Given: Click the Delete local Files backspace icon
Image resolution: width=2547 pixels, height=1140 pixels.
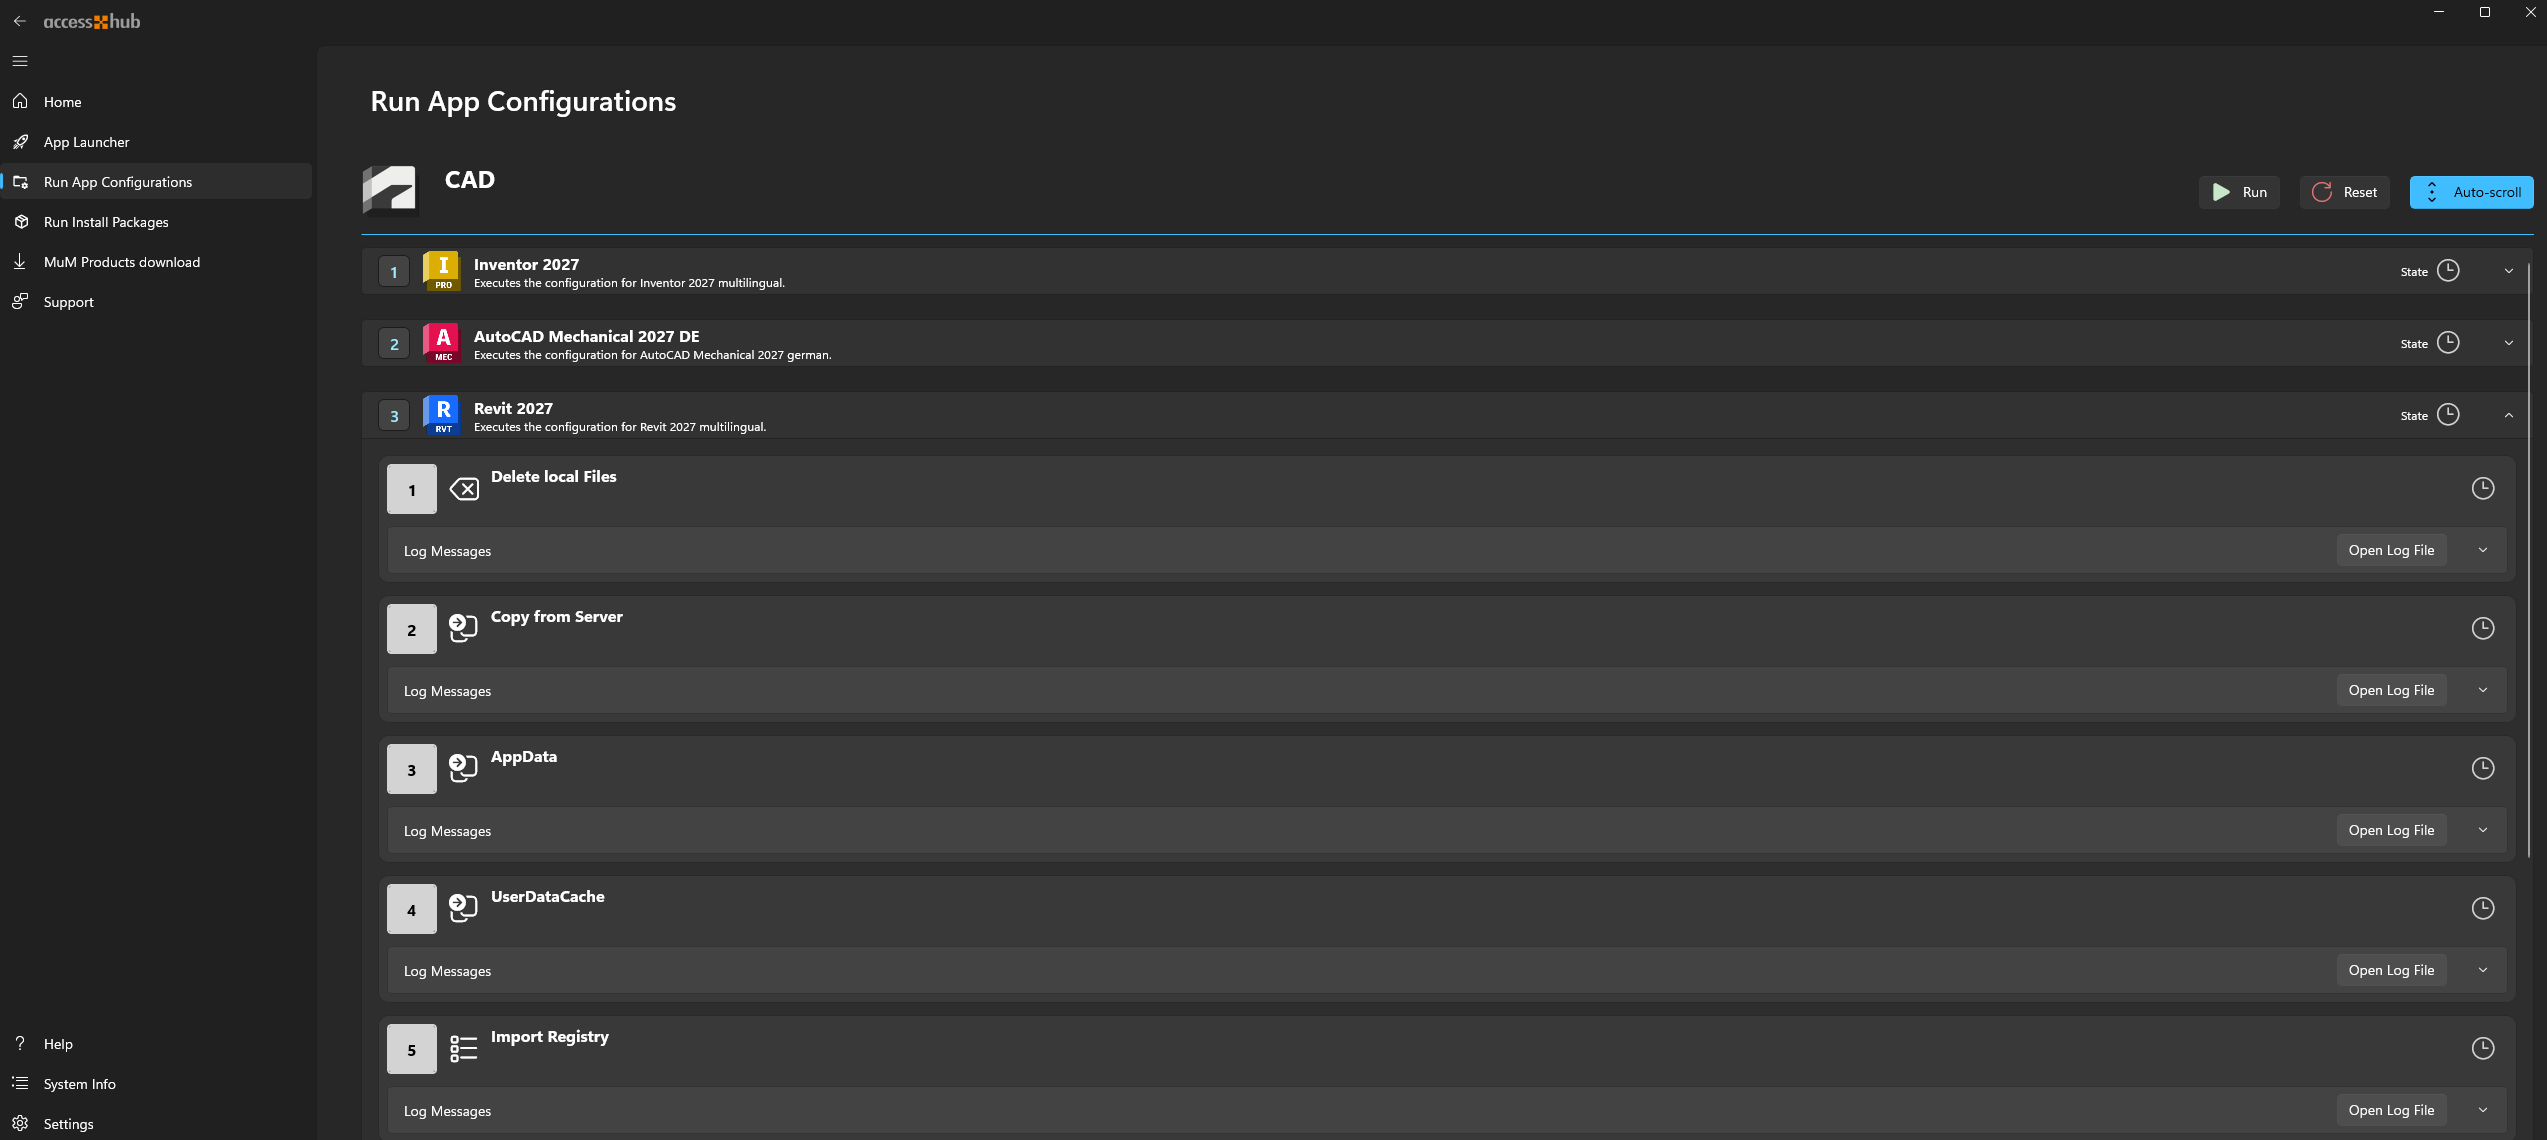Looking at the screenshot, I should click(x=464, y=489).
